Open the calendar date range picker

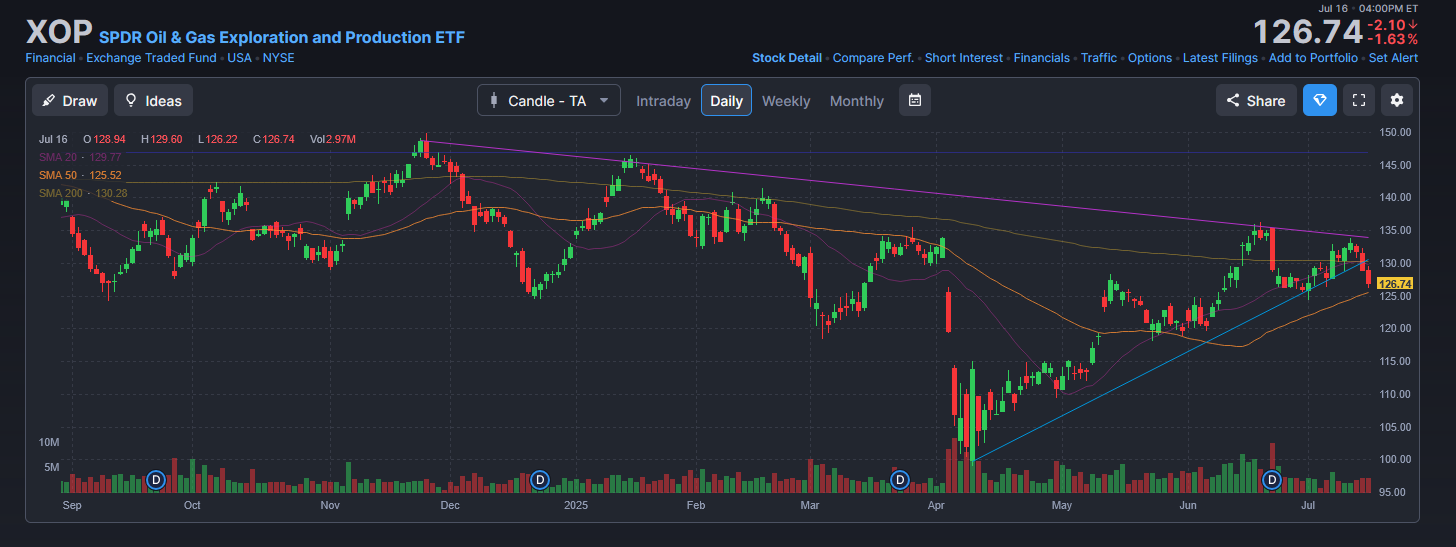pos(915,100)
